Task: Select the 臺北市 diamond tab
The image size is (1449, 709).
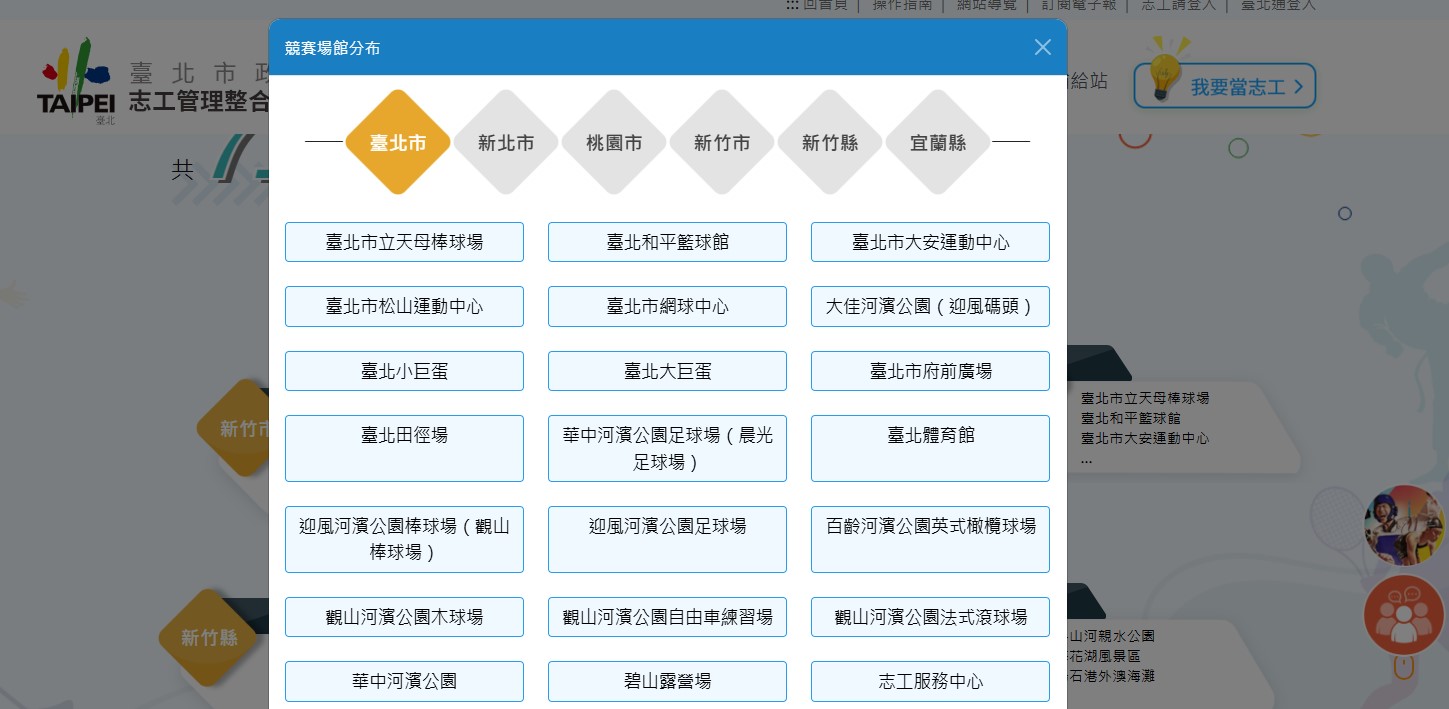Action: (x=398, y=143)
